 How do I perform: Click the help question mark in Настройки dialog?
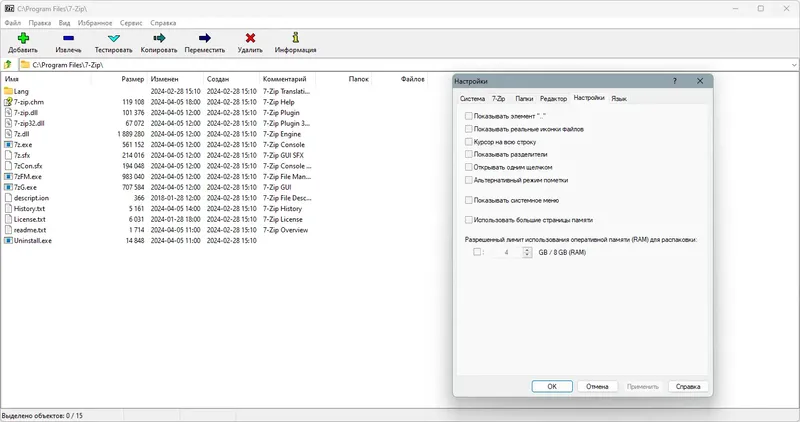(674, 81)
